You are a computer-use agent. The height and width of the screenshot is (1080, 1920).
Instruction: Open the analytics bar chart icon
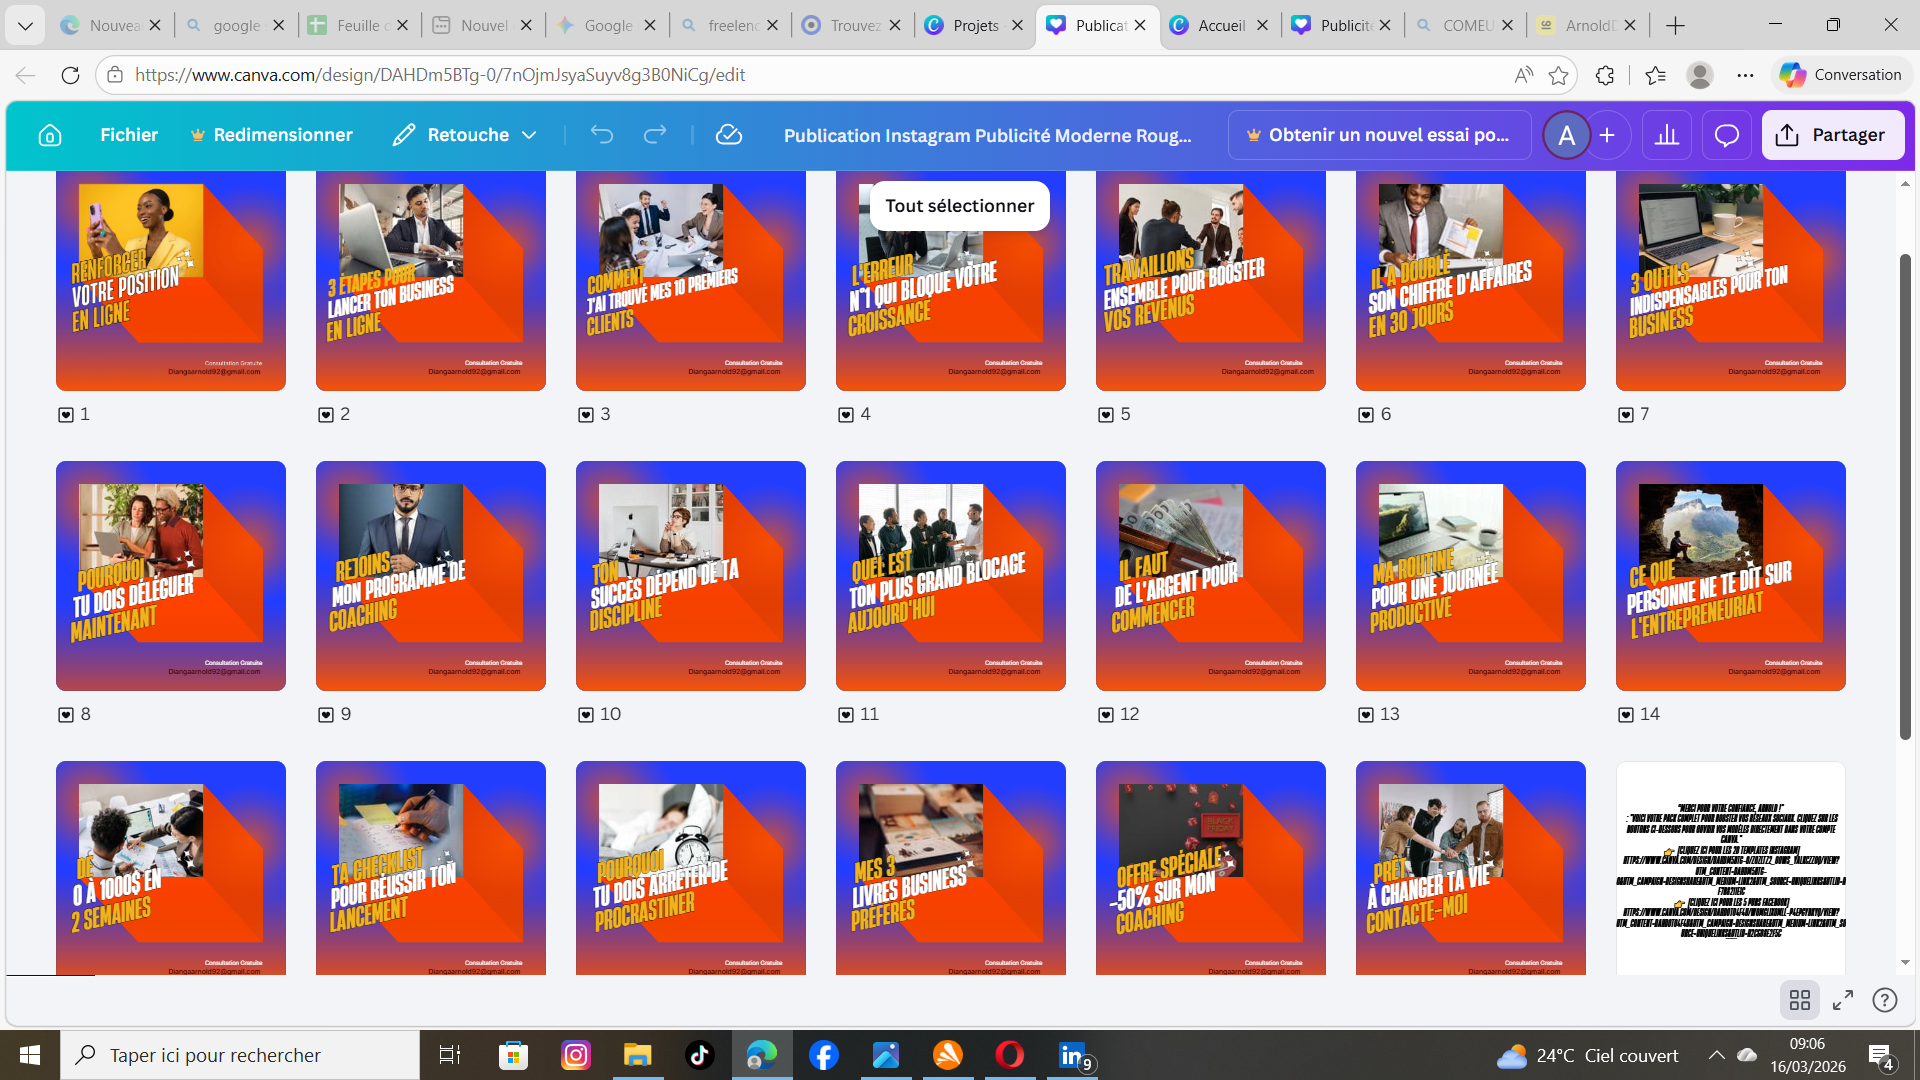[1667, 135]
